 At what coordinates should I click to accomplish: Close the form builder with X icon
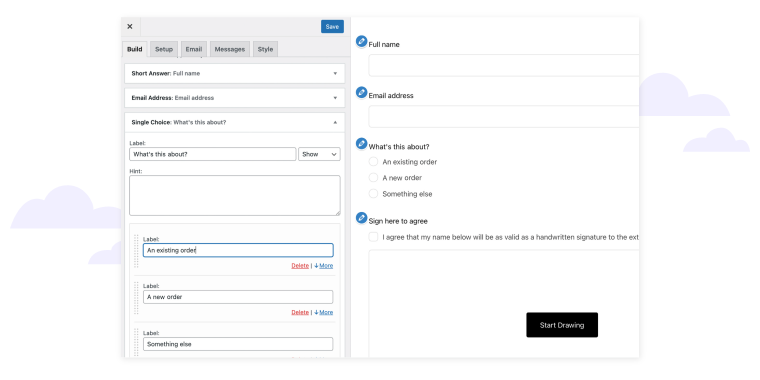129,27
